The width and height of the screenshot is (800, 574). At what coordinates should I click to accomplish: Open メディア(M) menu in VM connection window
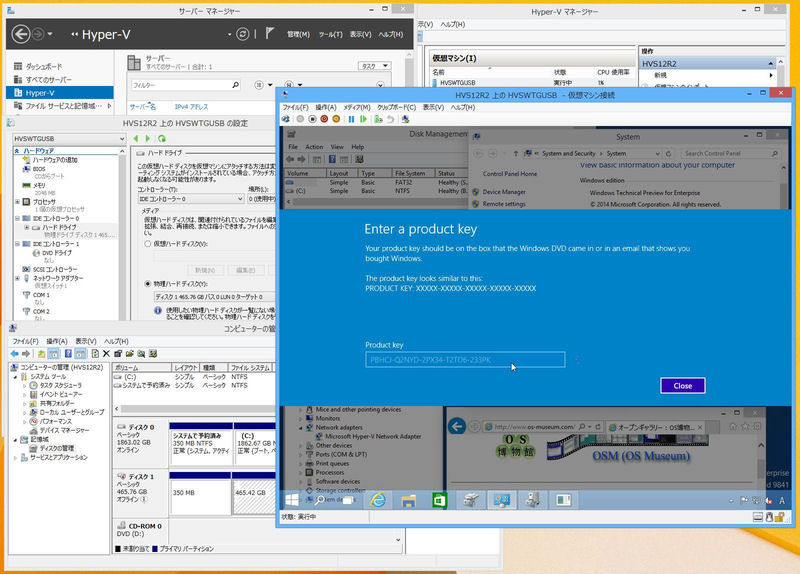[357, 107]
